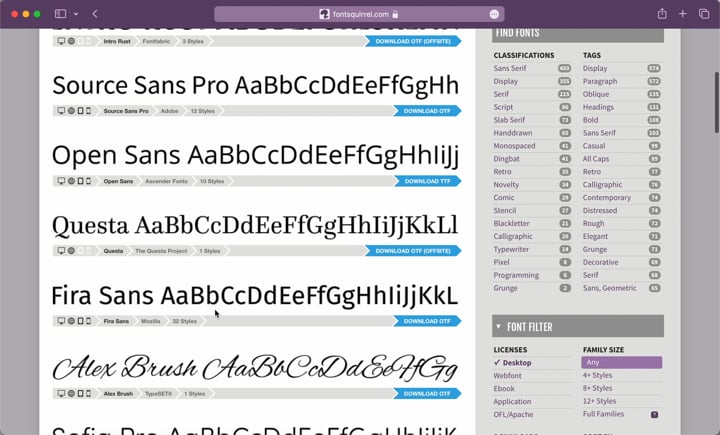
Task: Toggle the Ebook license filter
Action: 504,388
